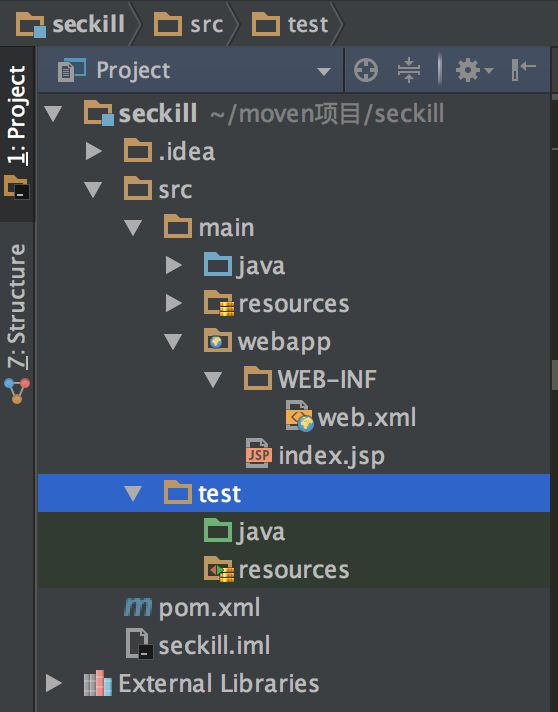The image size is (558, 712).
Task: Hide the Project tool window panel
Action: (523, 69)
